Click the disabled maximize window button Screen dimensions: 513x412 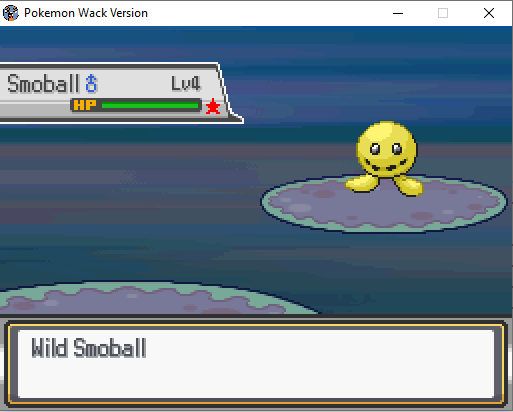coord(443,13)
